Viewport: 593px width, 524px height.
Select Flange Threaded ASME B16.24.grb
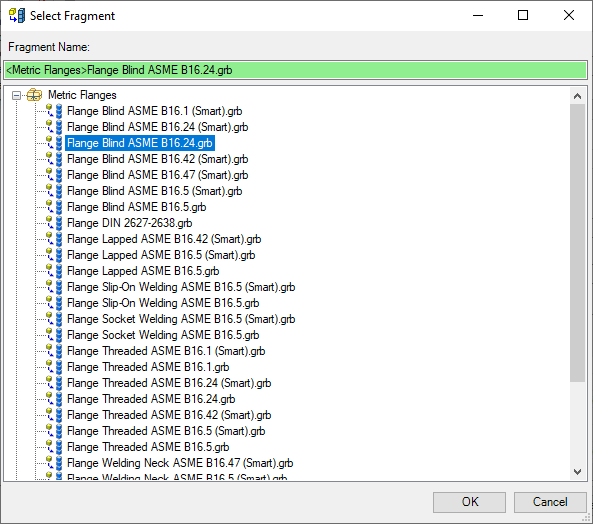[x=151, y=399]
